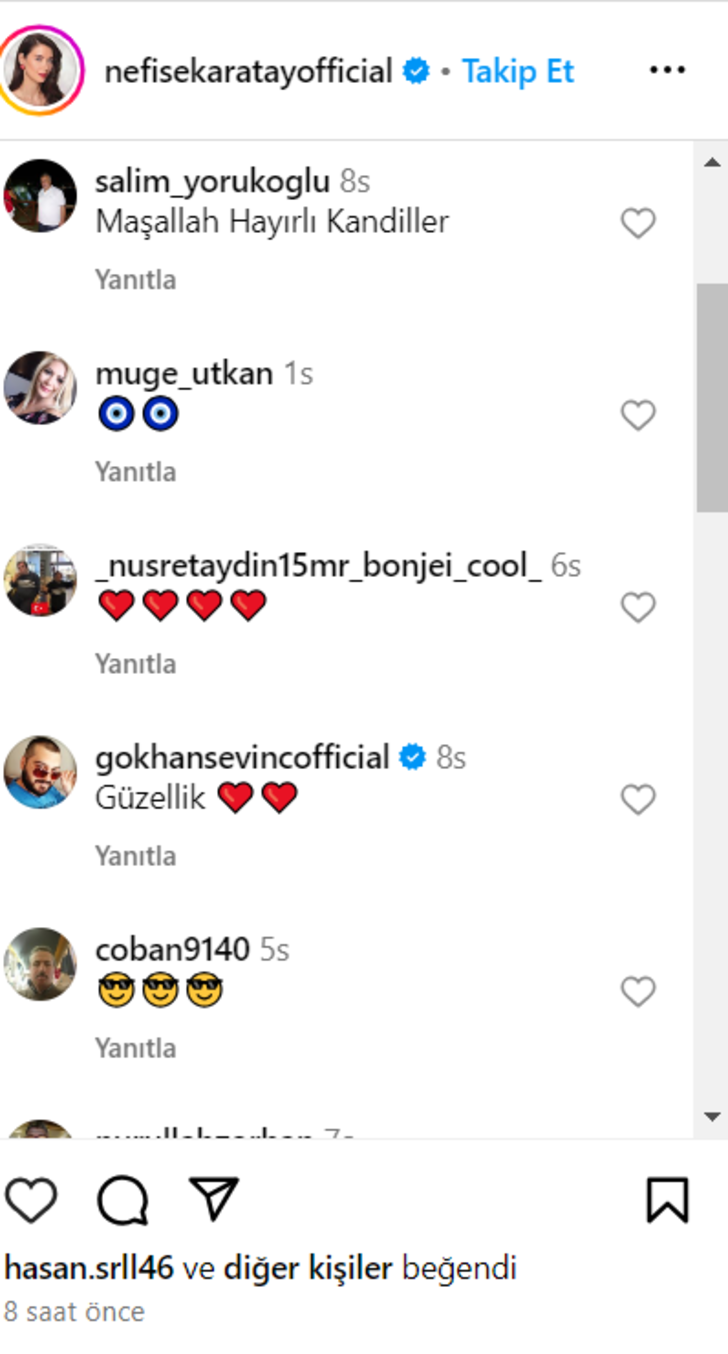Toggle like on _nusretaydin15mr_bonjei_cool_'s comment
Screen dimensions: 728x1354
(637, 606)
